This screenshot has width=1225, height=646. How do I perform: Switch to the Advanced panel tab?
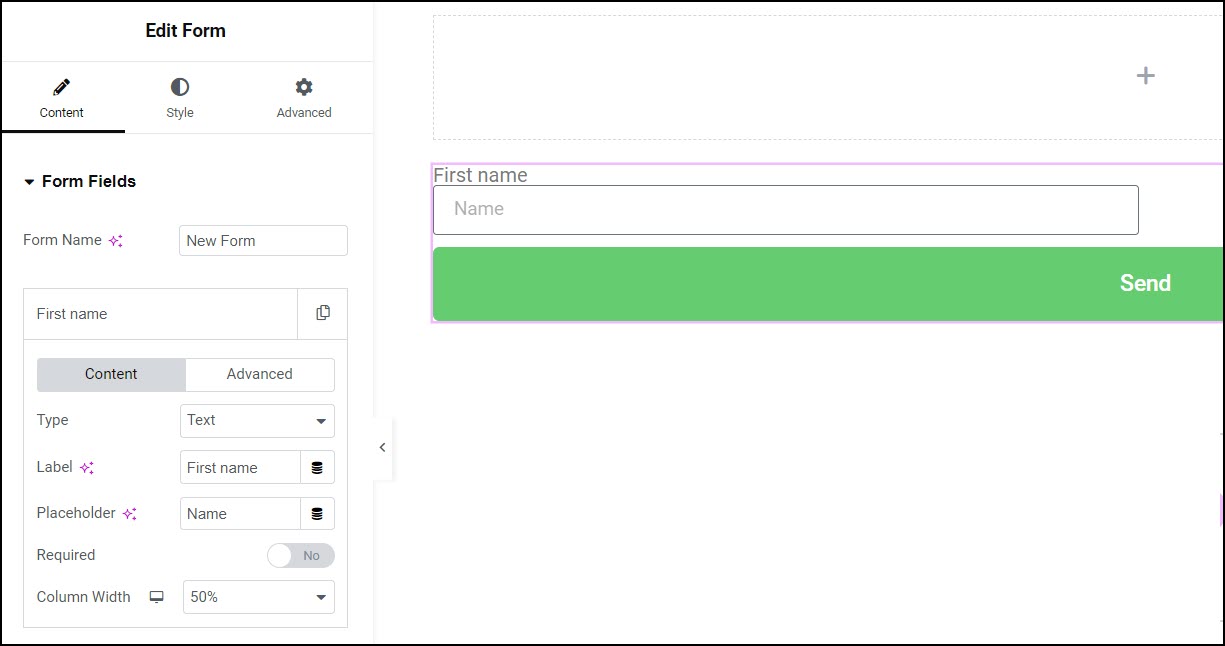tap(304, 98)
